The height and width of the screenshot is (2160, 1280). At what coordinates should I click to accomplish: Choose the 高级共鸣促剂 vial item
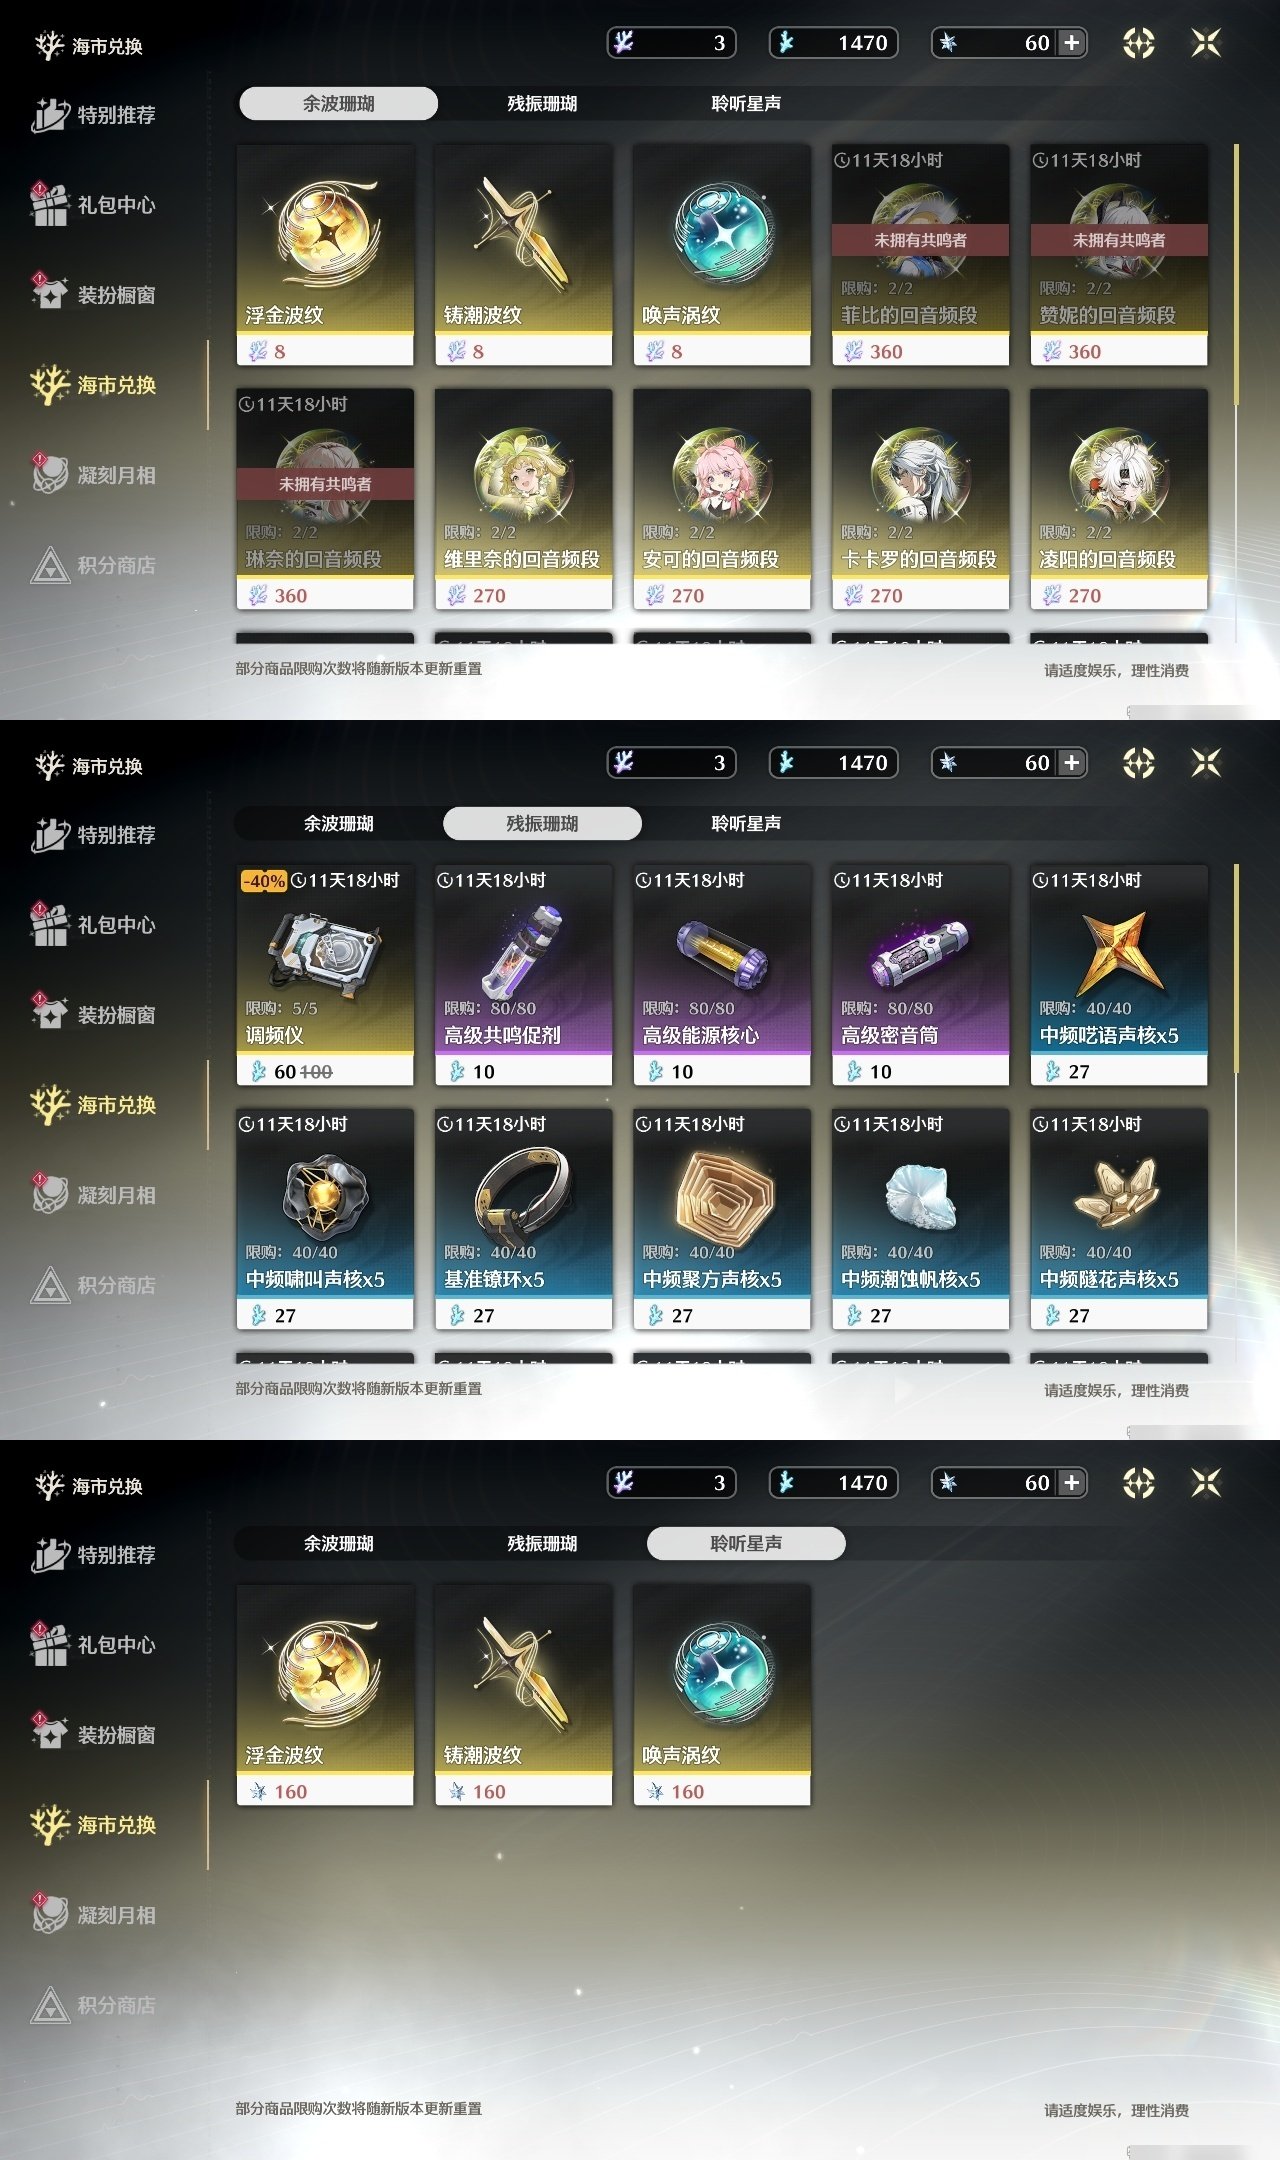point(523,975)
